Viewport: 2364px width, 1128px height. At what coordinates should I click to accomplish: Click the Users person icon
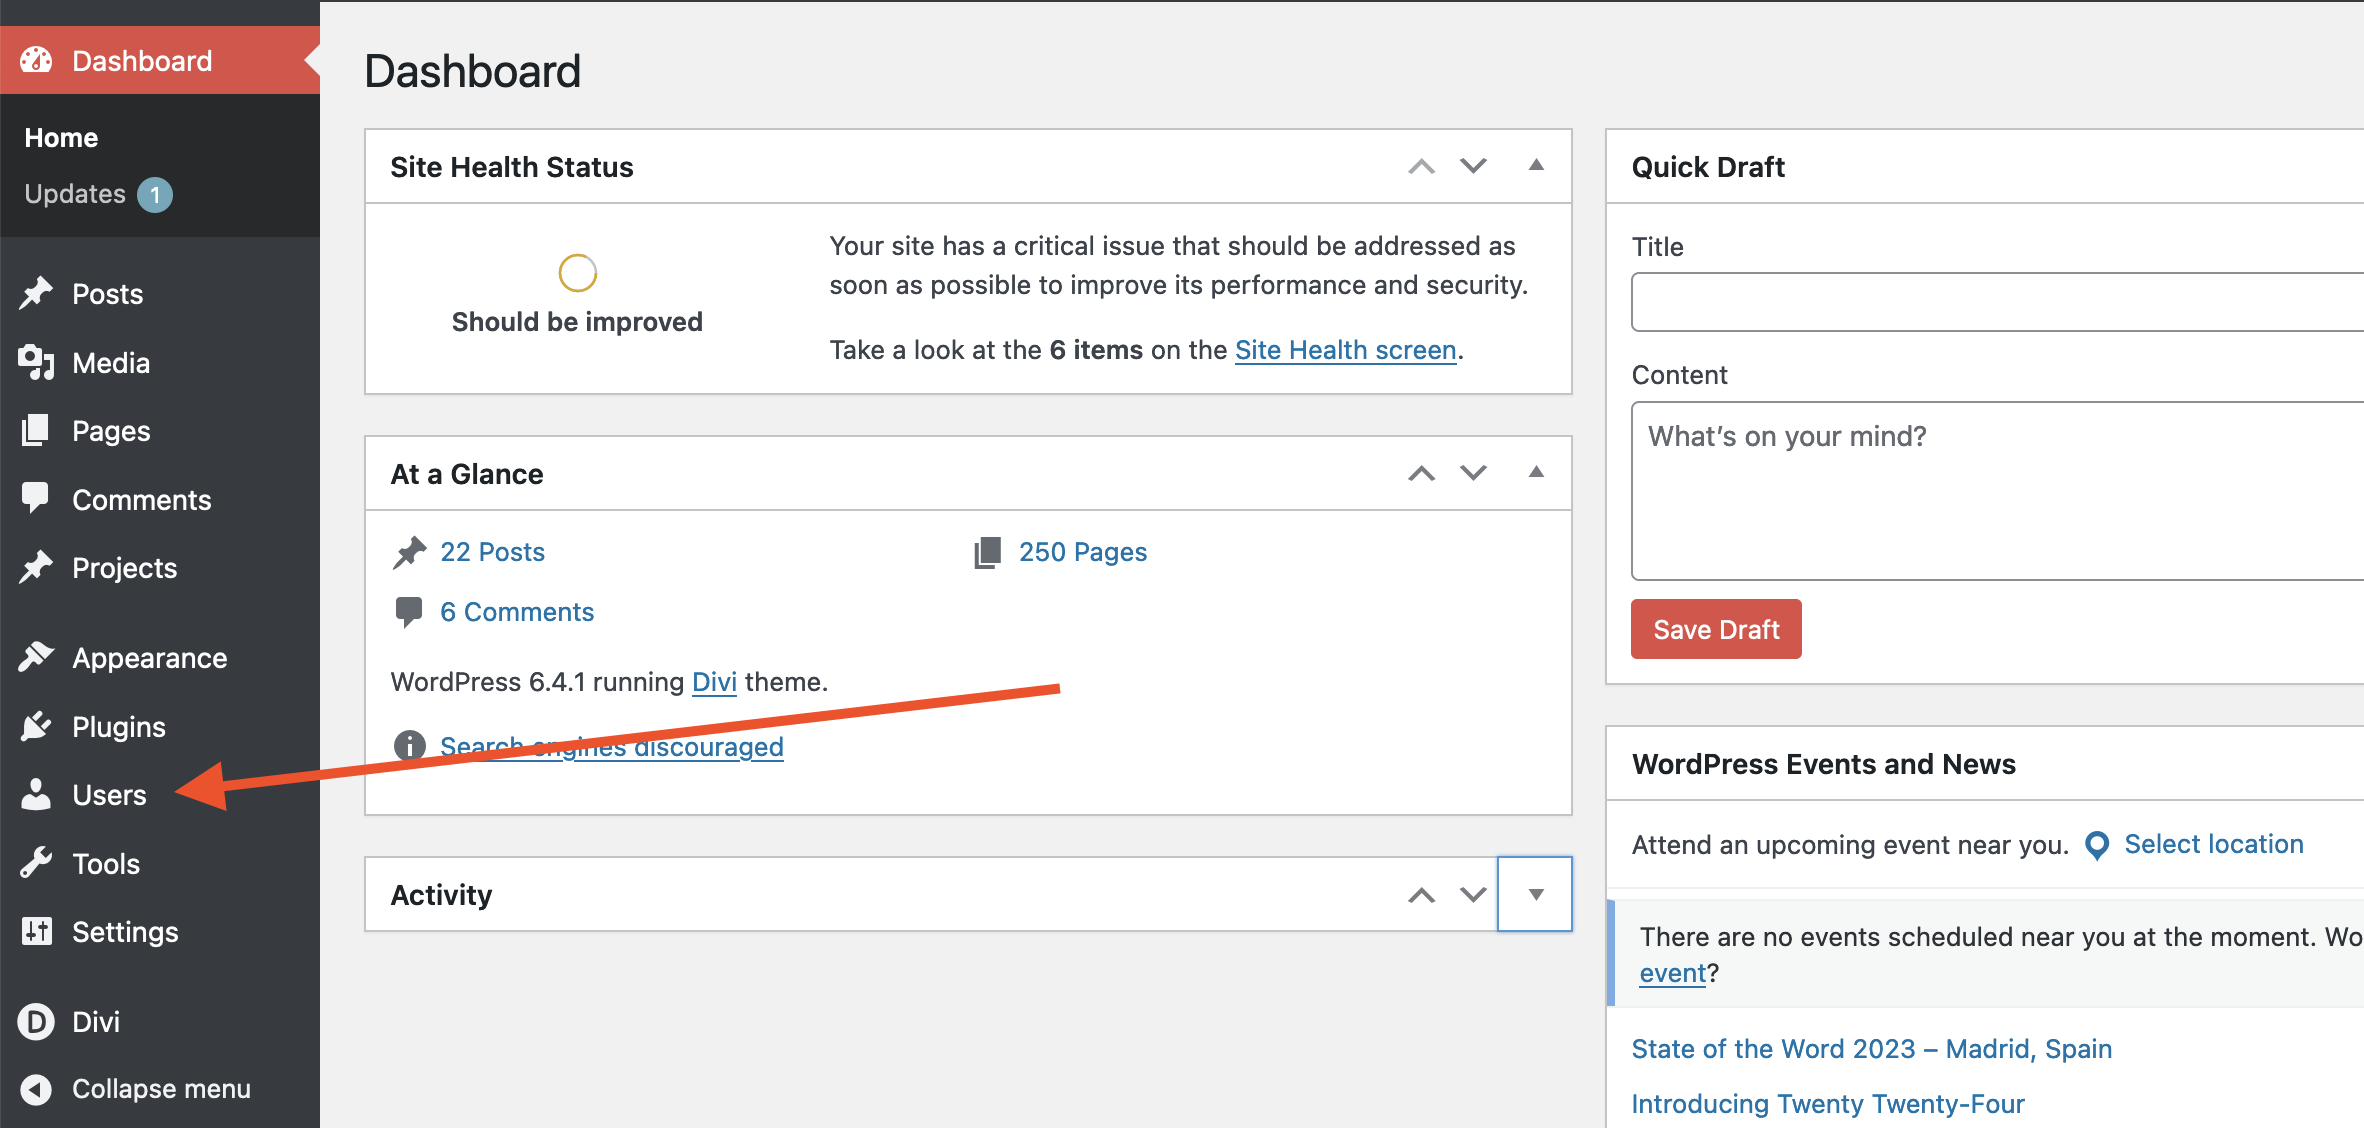point(36,794)
